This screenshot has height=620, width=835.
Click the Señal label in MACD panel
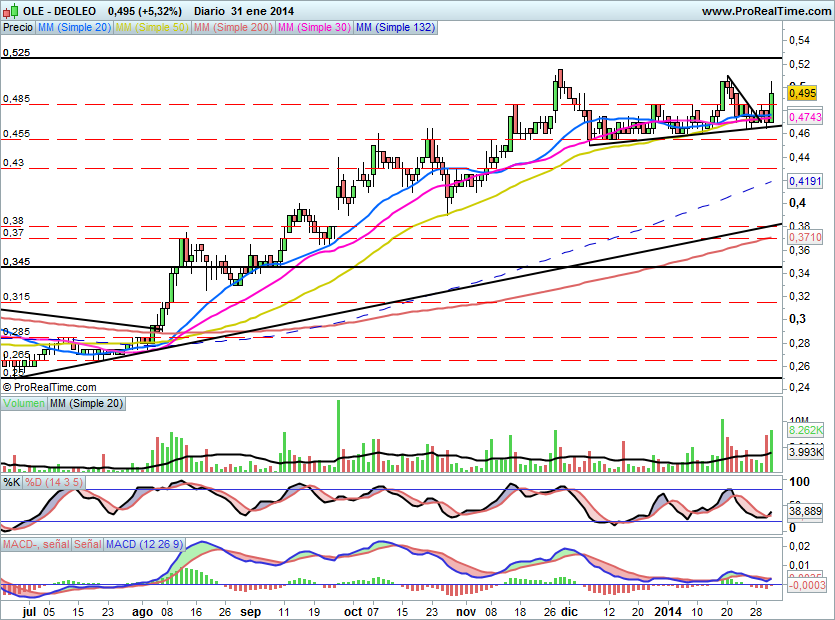(87, 545)
